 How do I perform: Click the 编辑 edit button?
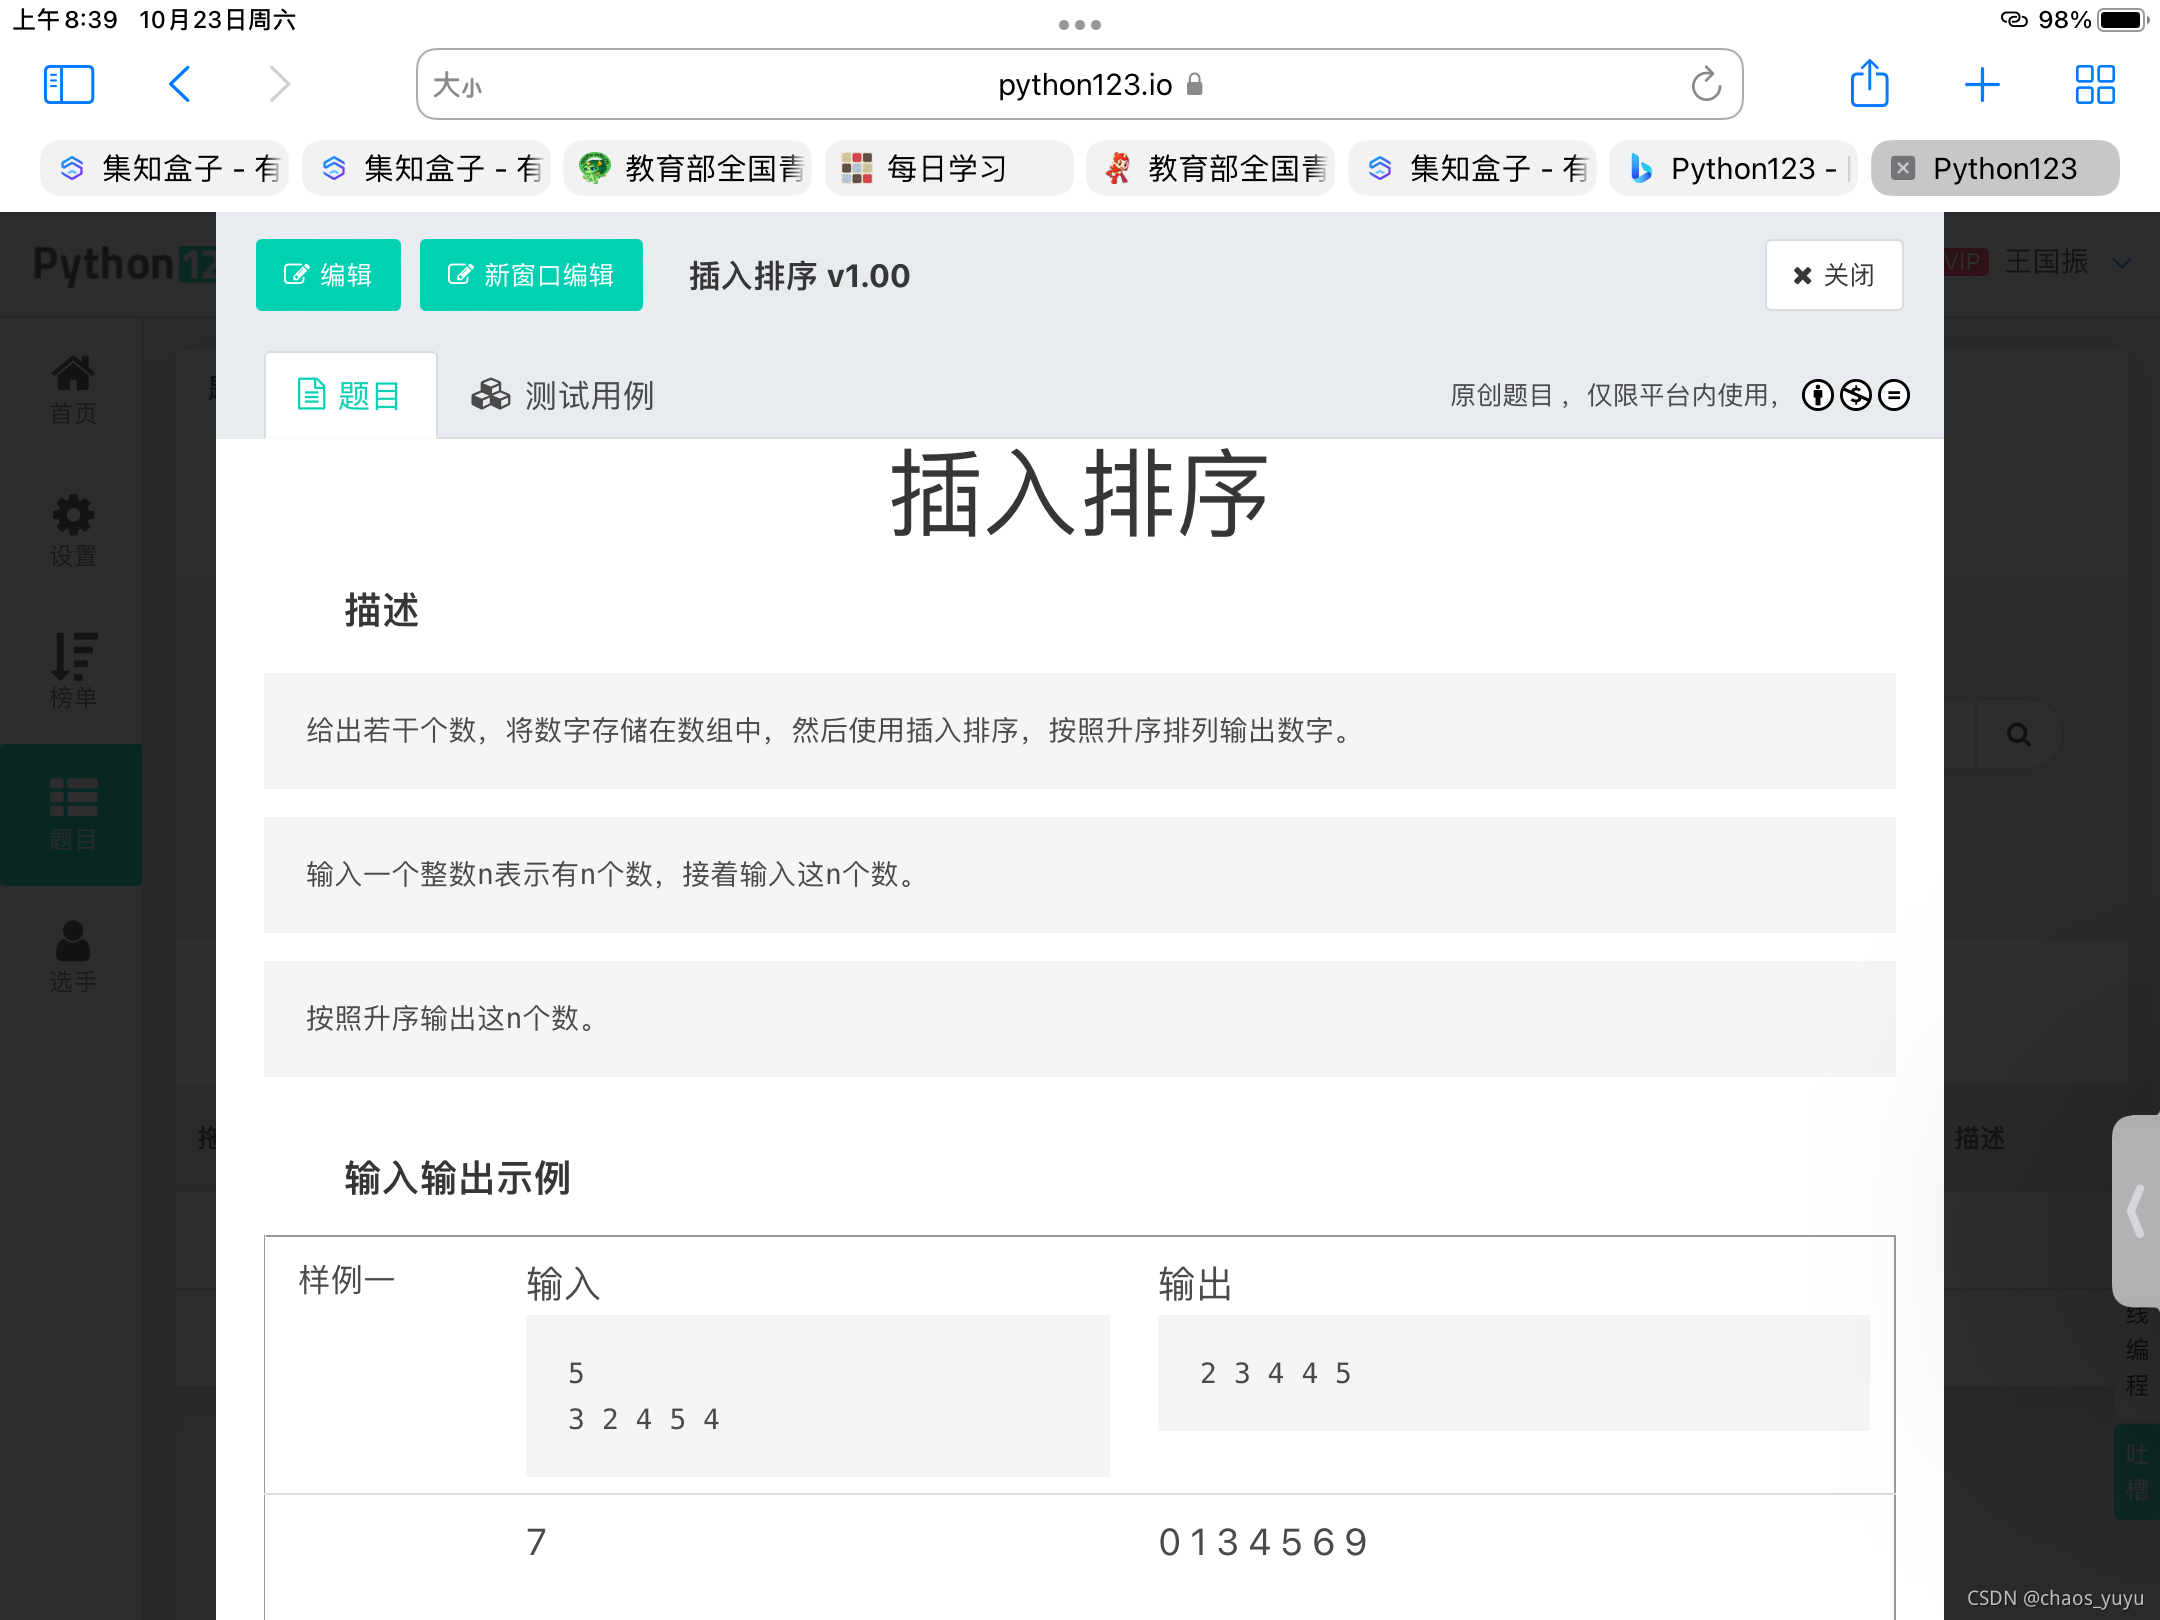coord(328,275)
